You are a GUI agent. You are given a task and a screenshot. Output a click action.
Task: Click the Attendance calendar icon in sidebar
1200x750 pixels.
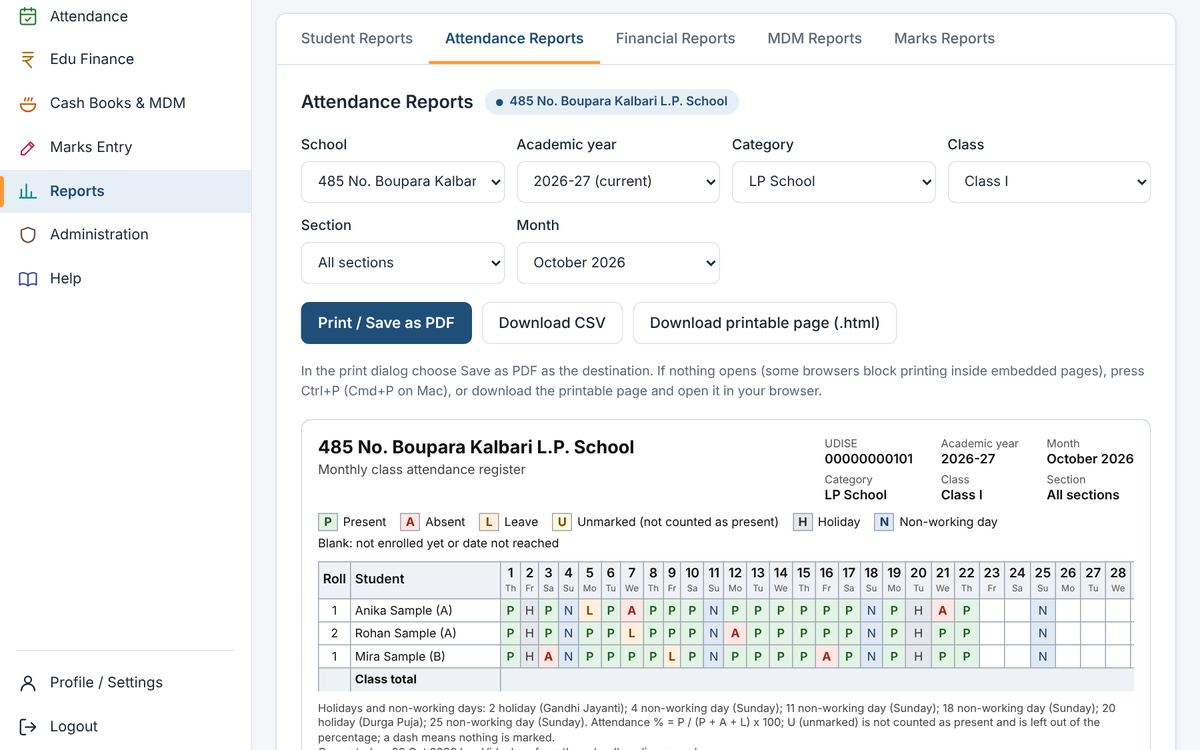[28, 16]
